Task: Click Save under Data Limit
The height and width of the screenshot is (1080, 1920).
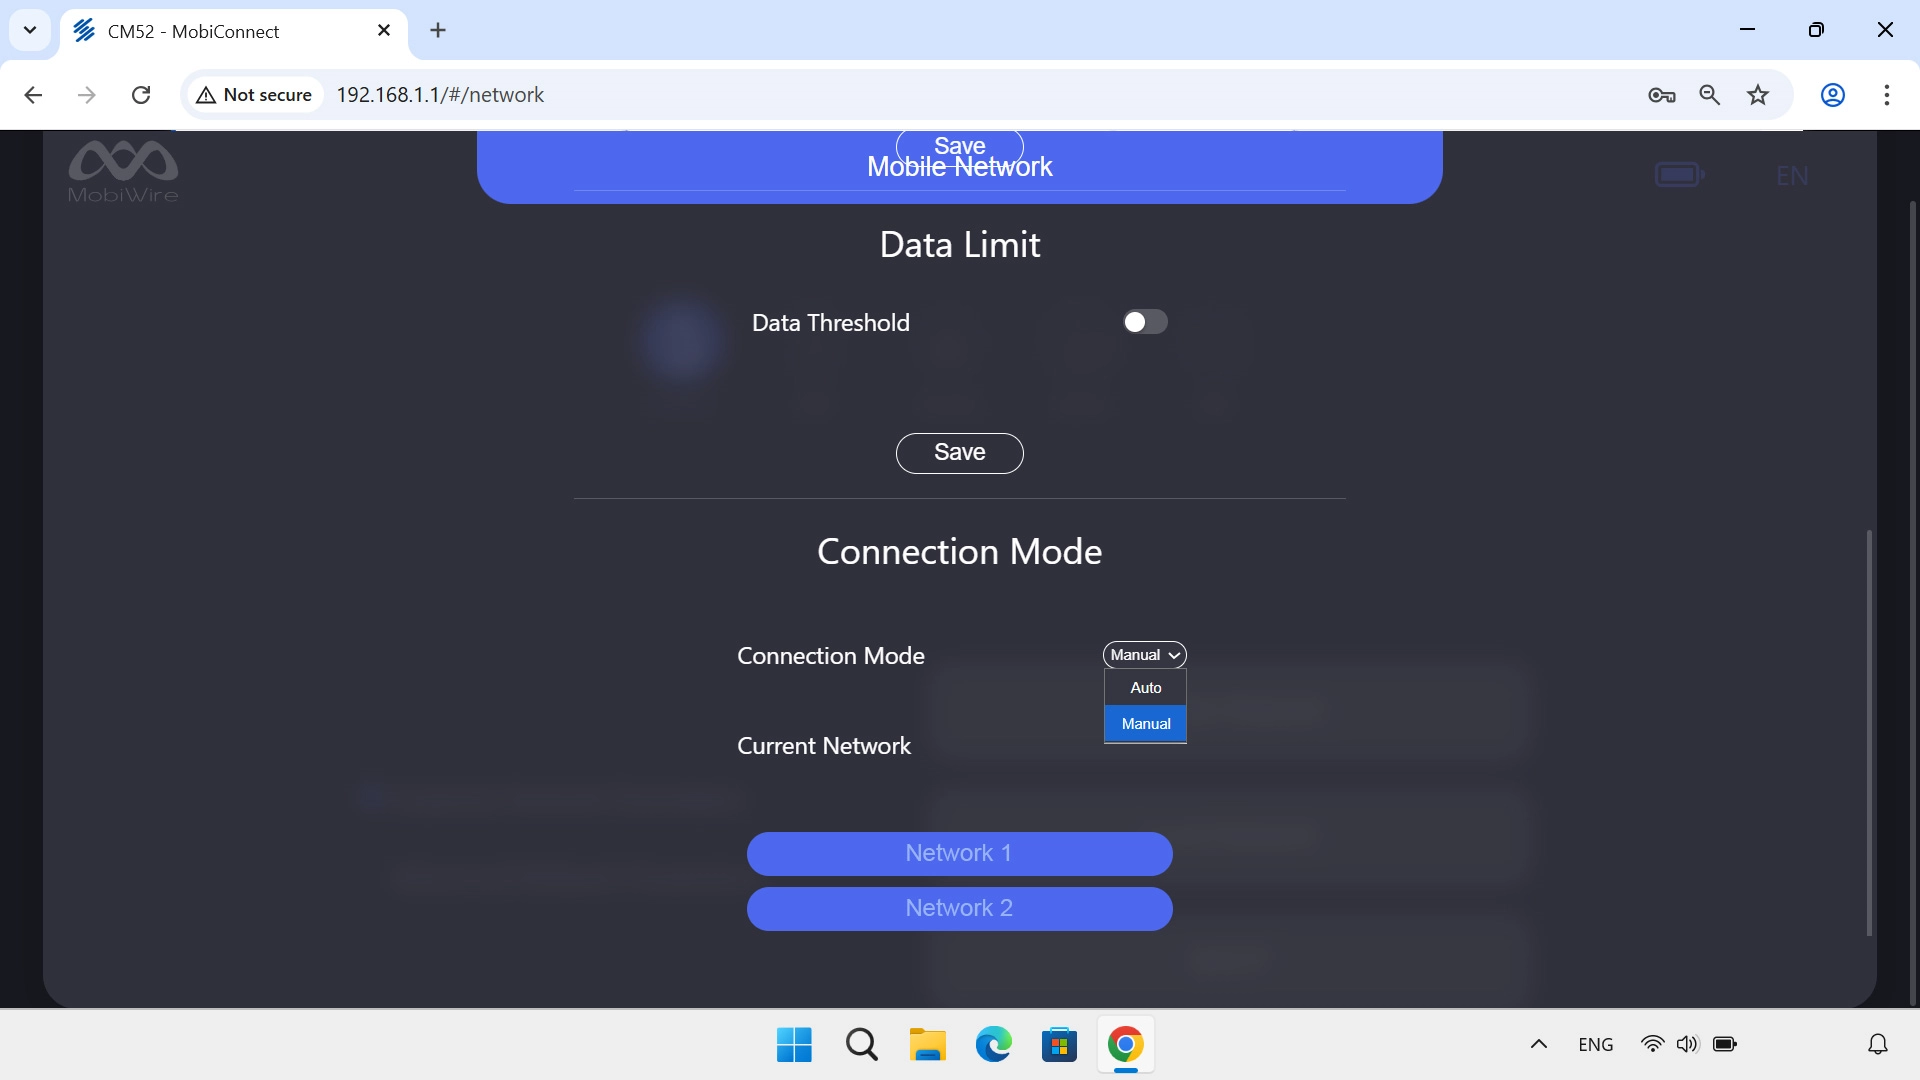Action: (x=959, y=453)
